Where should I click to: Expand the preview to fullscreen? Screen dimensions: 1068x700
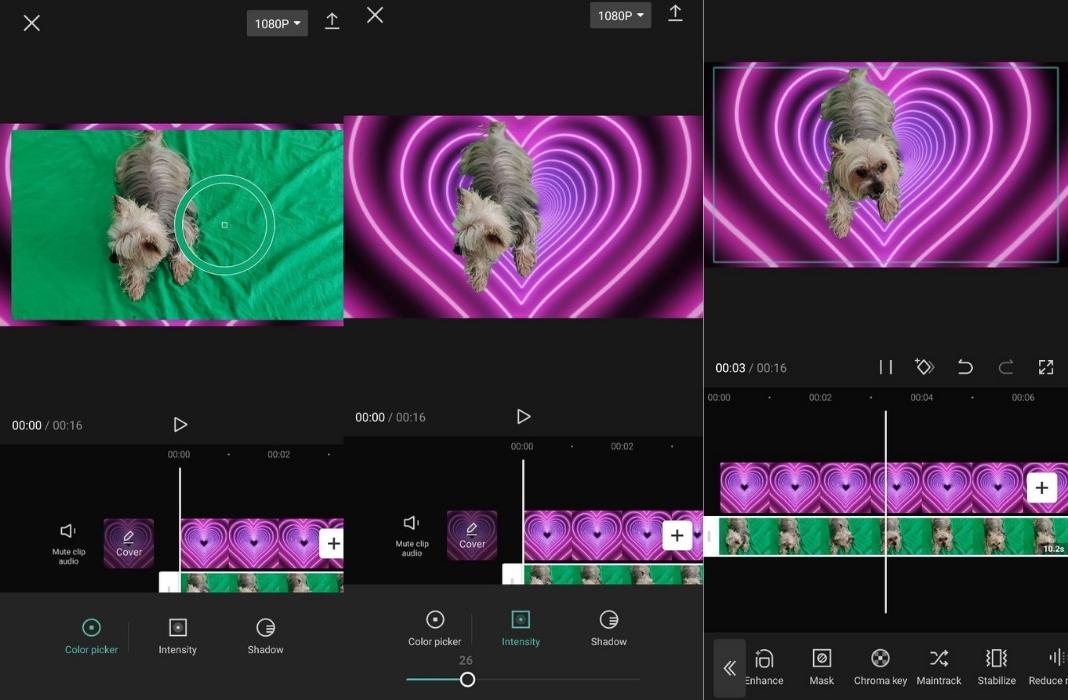pos(1045,367)
